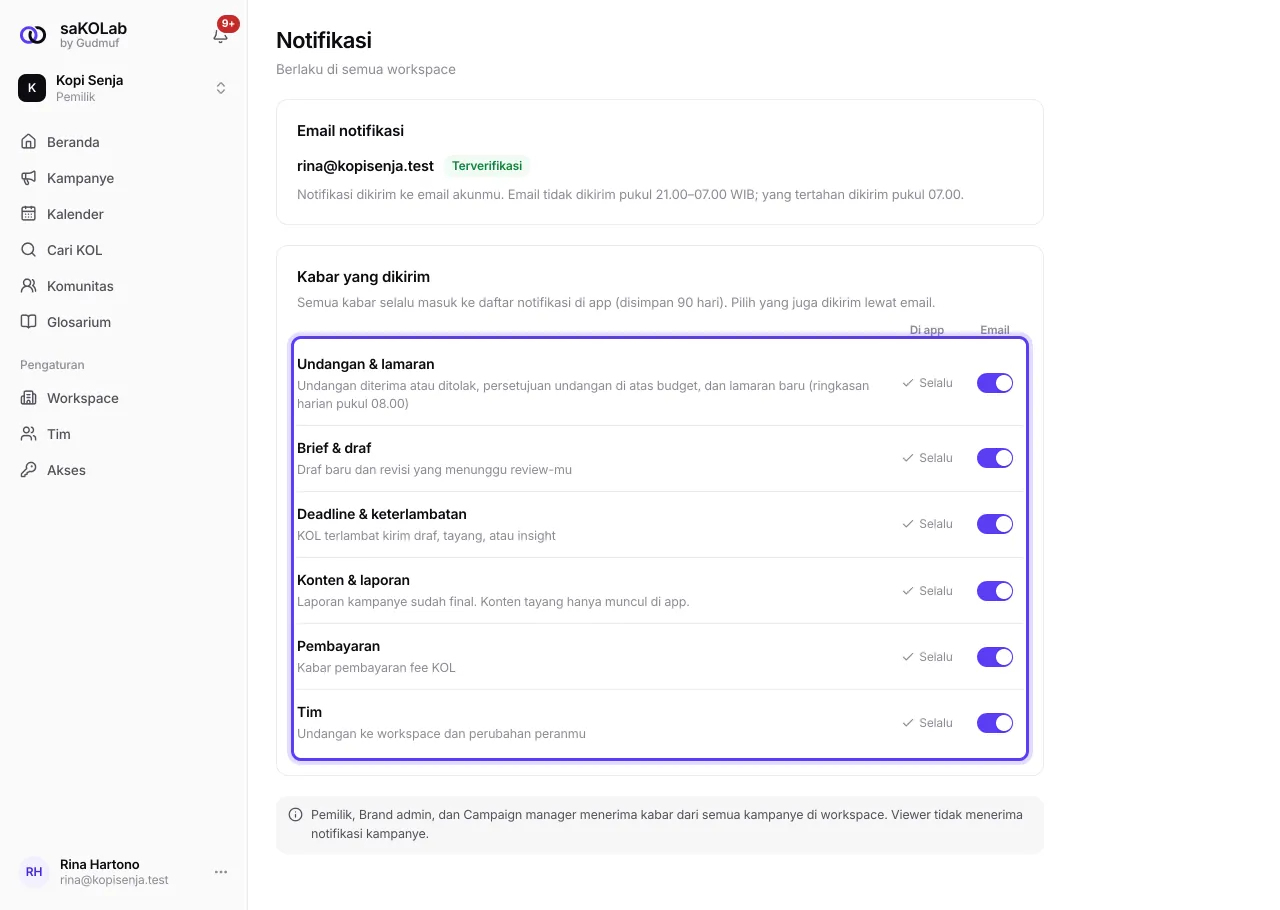Click the info icon in the role note
The height and width of the screenshot is (910, 1280).
point(296,815)
